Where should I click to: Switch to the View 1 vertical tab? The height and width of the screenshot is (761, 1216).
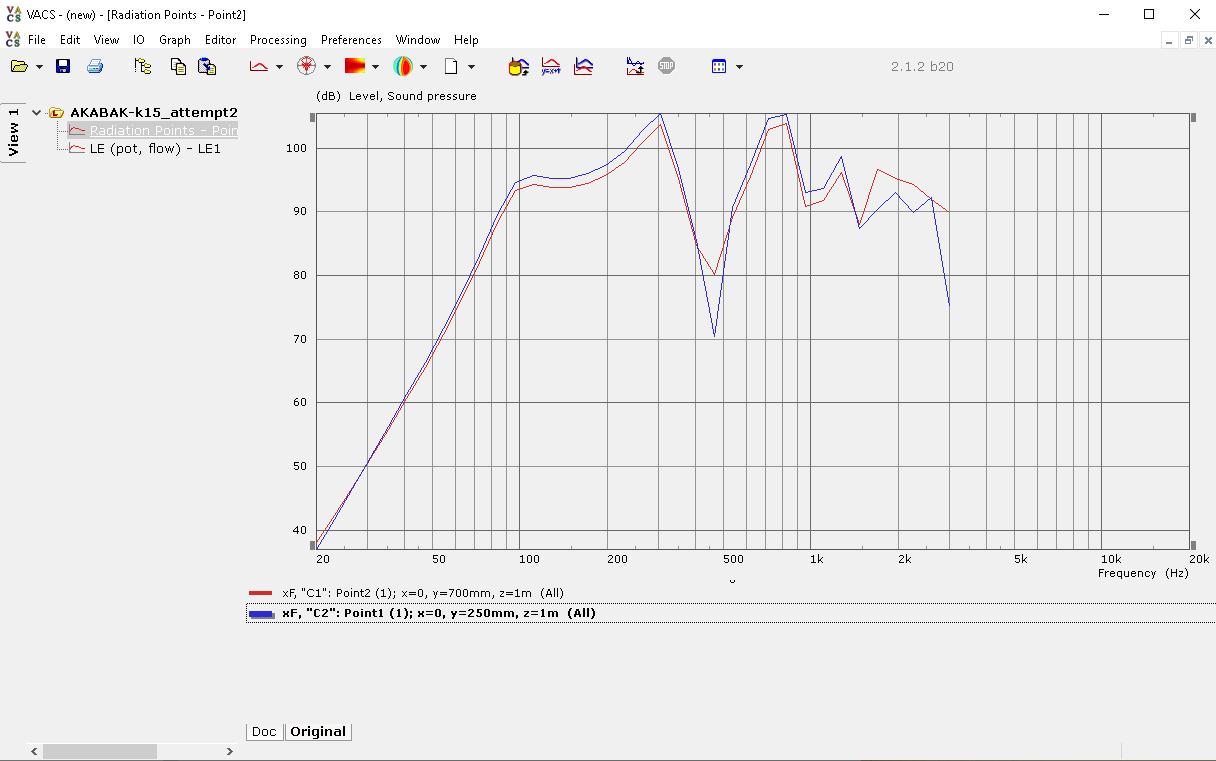coord(13,132)
